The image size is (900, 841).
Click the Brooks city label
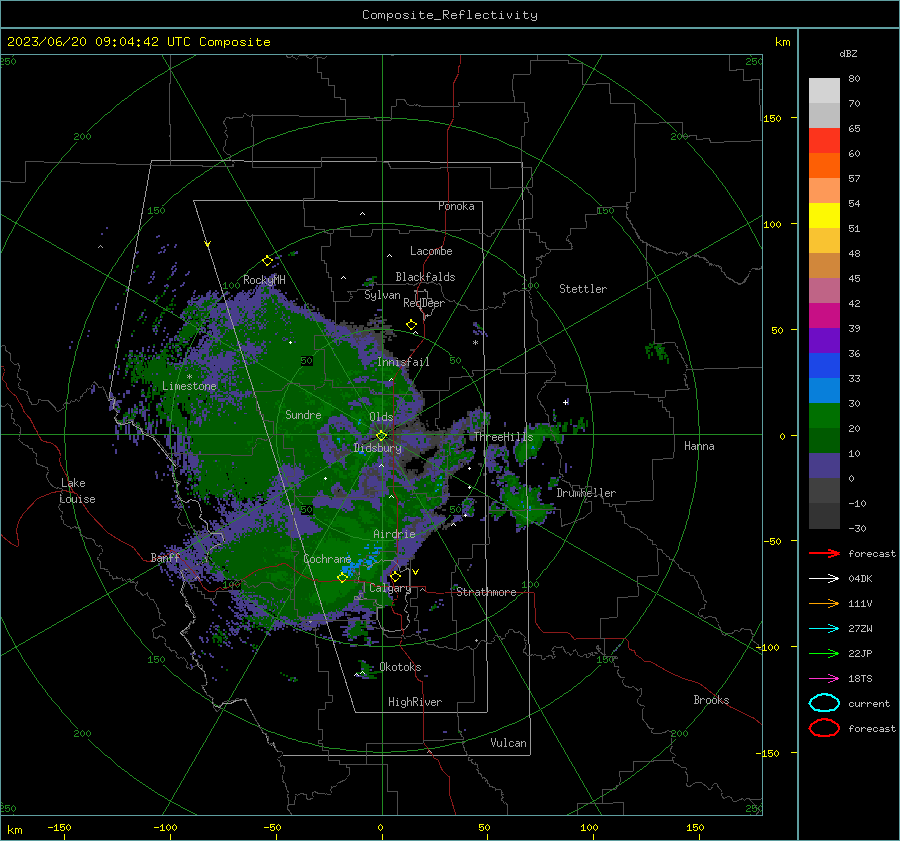click(x=711, y=700)
